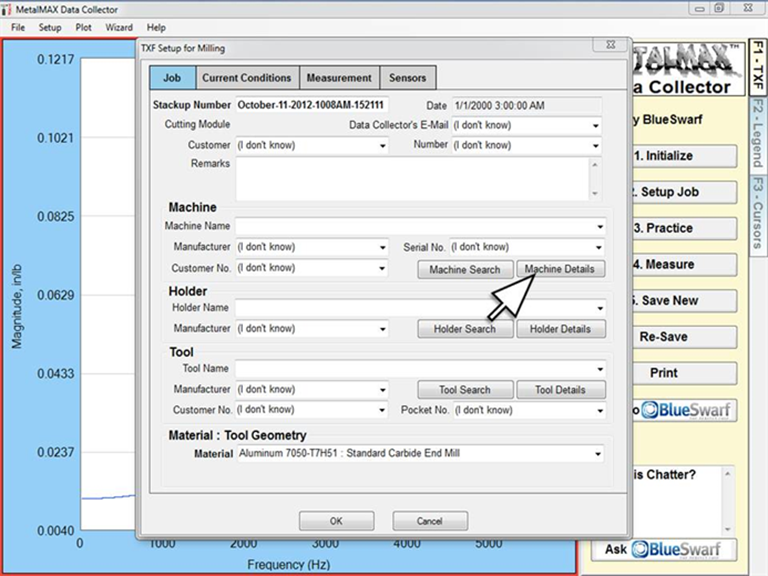Screen dimensions: 768x576
Task: Confirm the dialog with OK
Action: (x=336, y=521)
